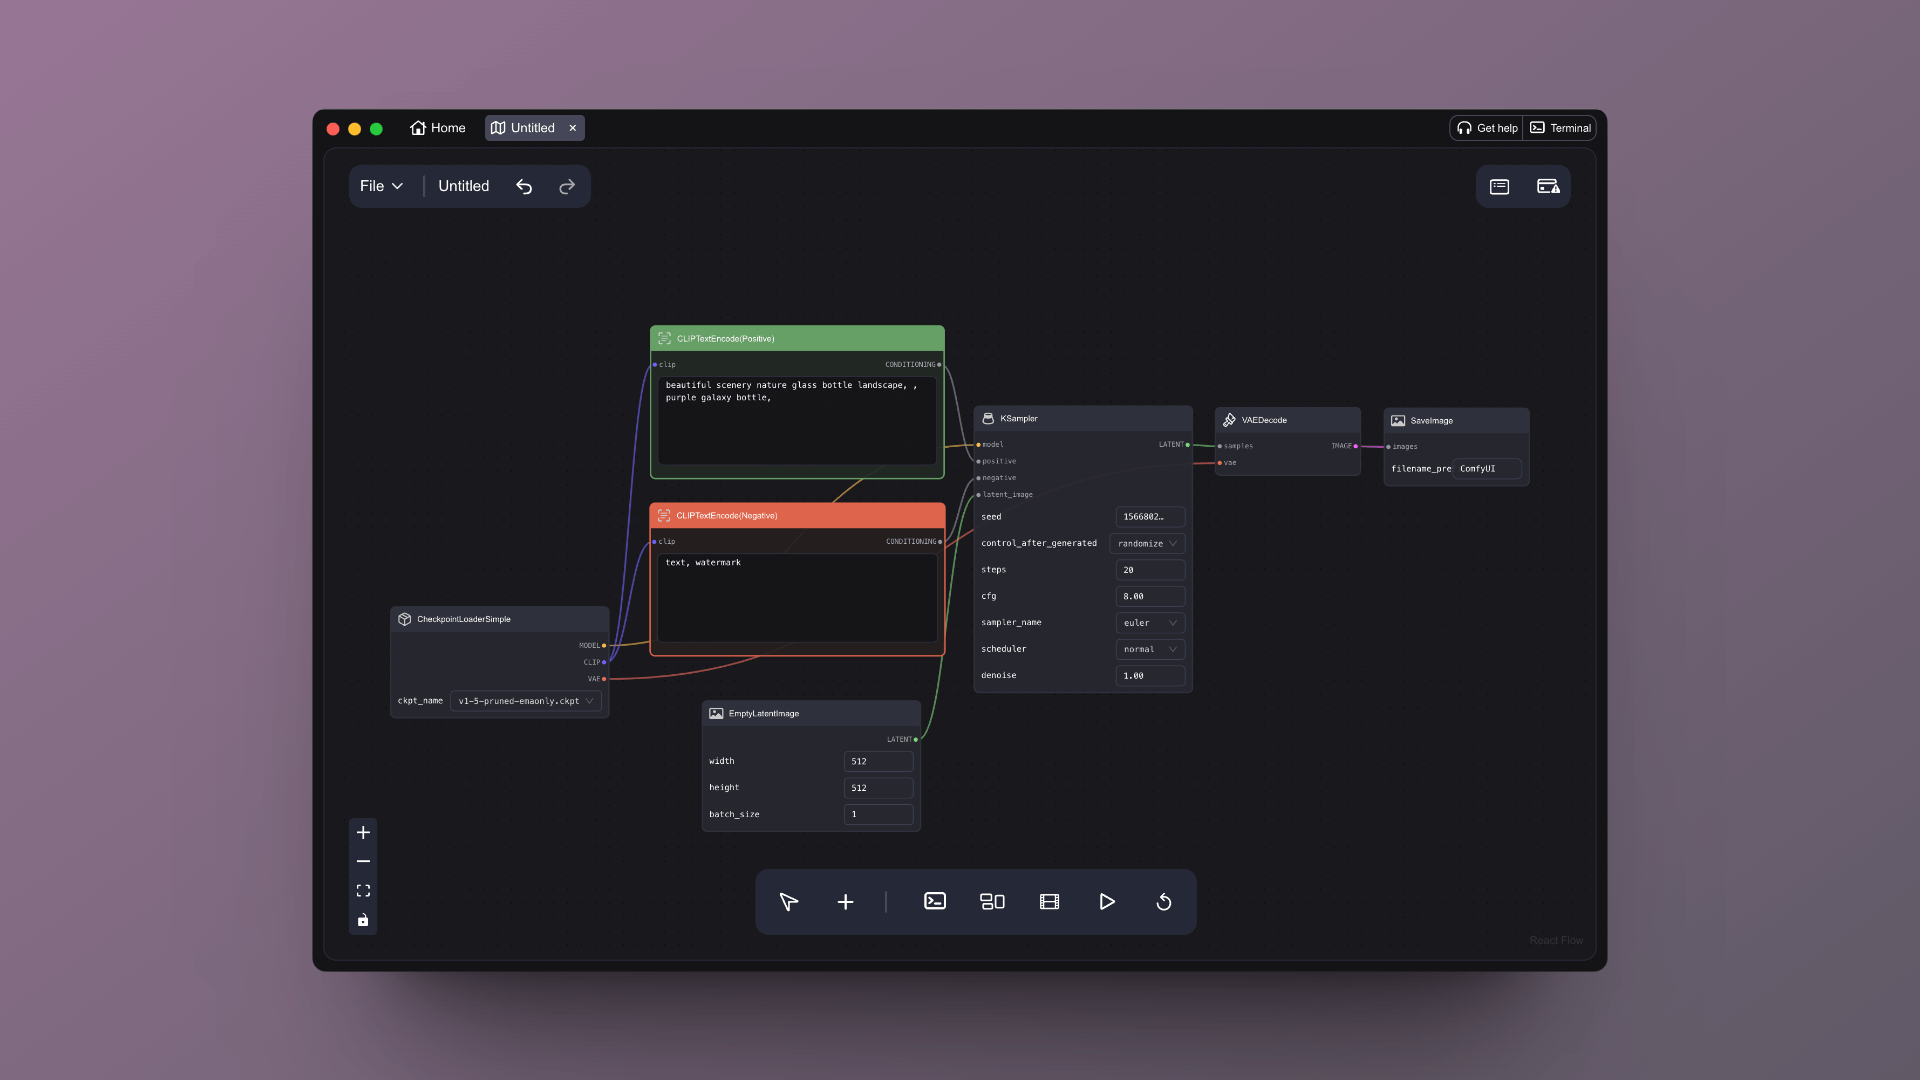Click the reset rotate arrow icon

[x=1164, y=902]
